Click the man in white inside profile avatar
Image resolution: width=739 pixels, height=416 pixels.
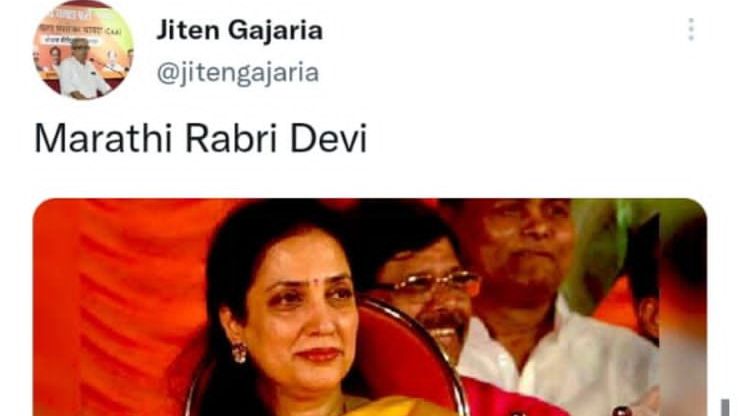coord(80,71)
